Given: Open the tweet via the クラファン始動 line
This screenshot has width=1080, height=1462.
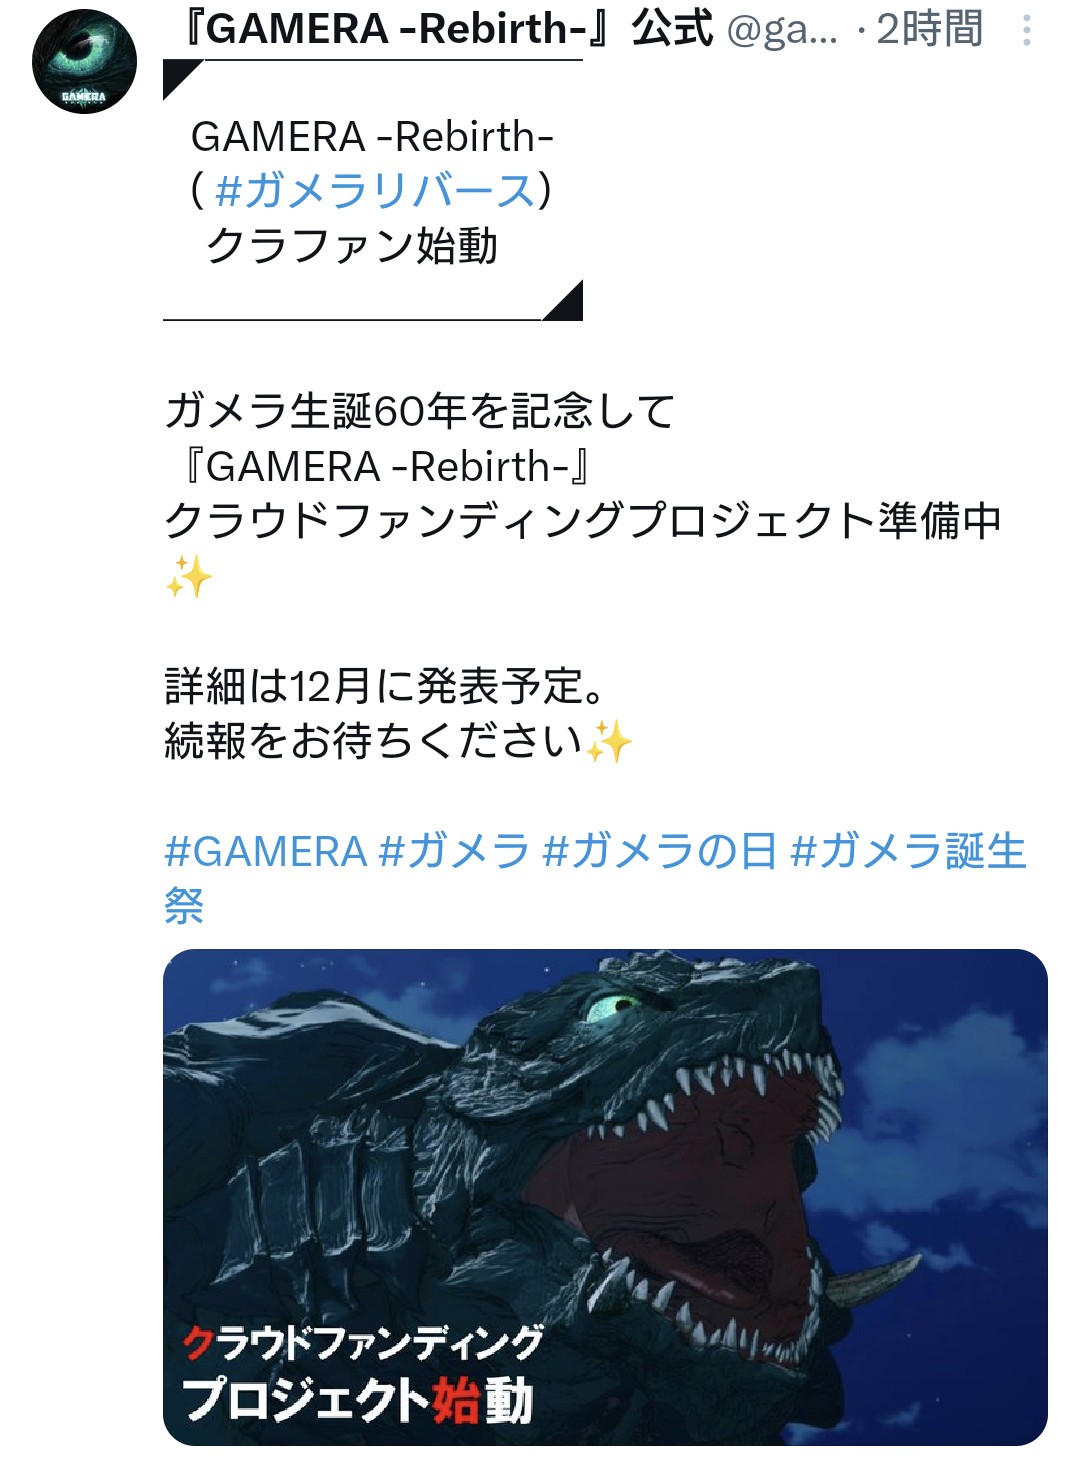Looking at the screenshot, I should click(x=351, y=246).
